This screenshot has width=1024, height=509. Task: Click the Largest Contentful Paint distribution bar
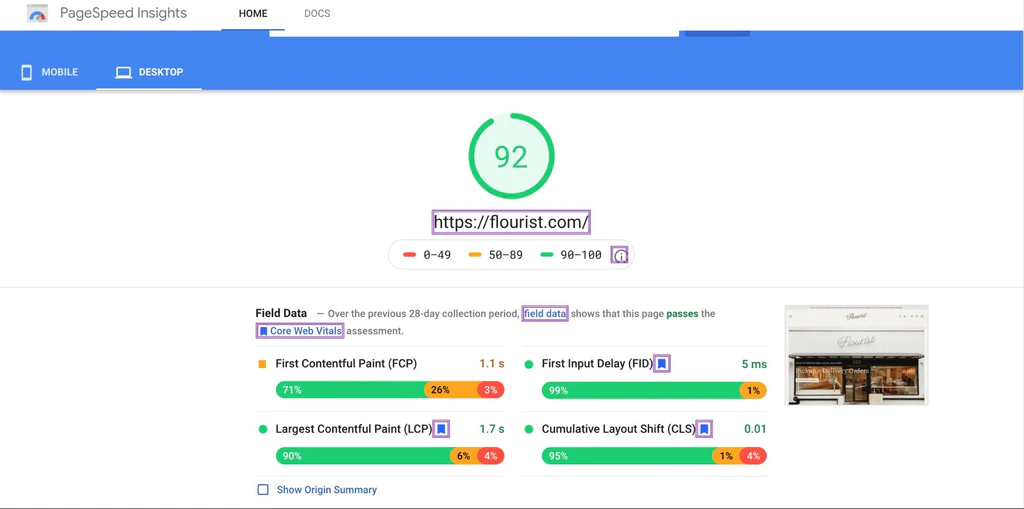point(390,456)
